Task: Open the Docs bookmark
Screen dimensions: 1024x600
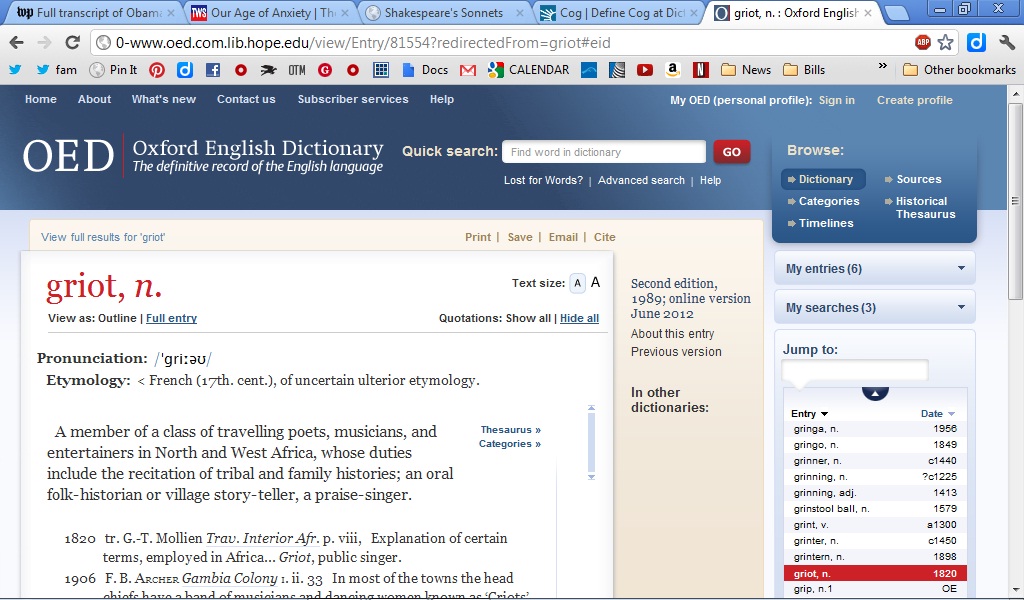Action: pyautogui.click(x=426, y=70)
